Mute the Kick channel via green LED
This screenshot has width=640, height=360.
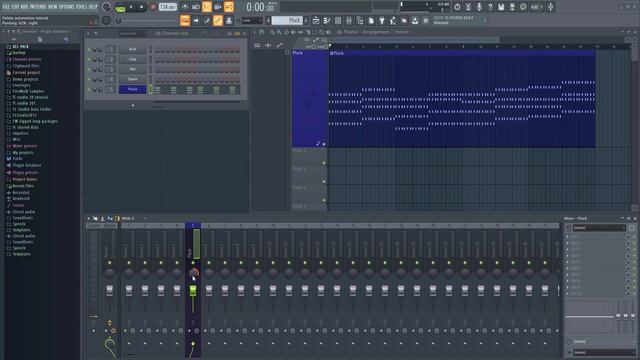click(89, 49)
